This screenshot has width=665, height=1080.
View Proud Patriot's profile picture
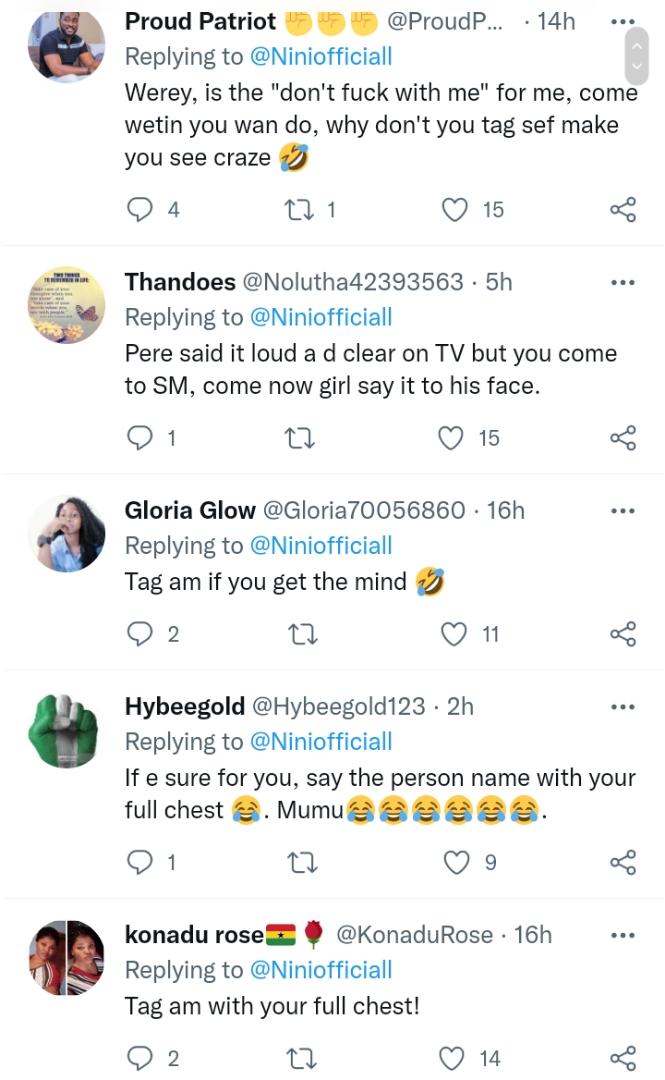[x=66, y=46]
